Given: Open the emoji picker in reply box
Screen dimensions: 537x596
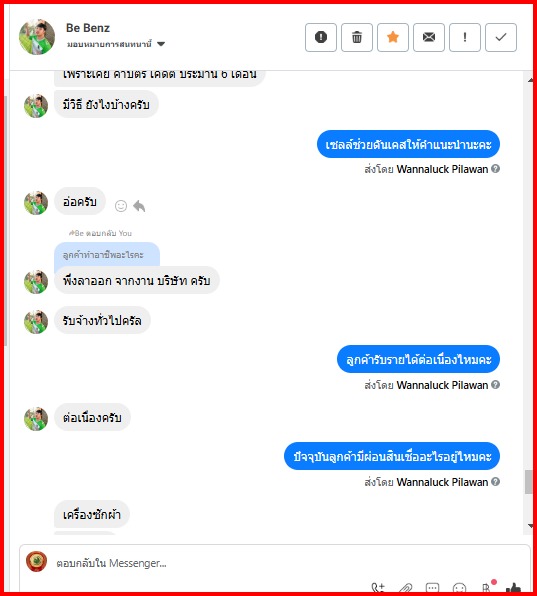Looking at the screenshot, I should (459, 588).
